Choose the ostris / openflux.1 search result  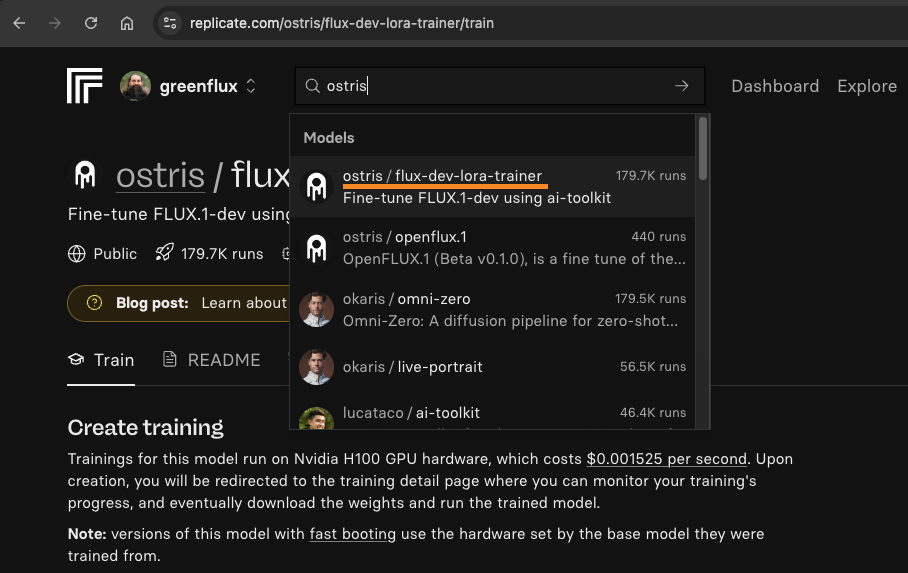[x=492, y=248]
